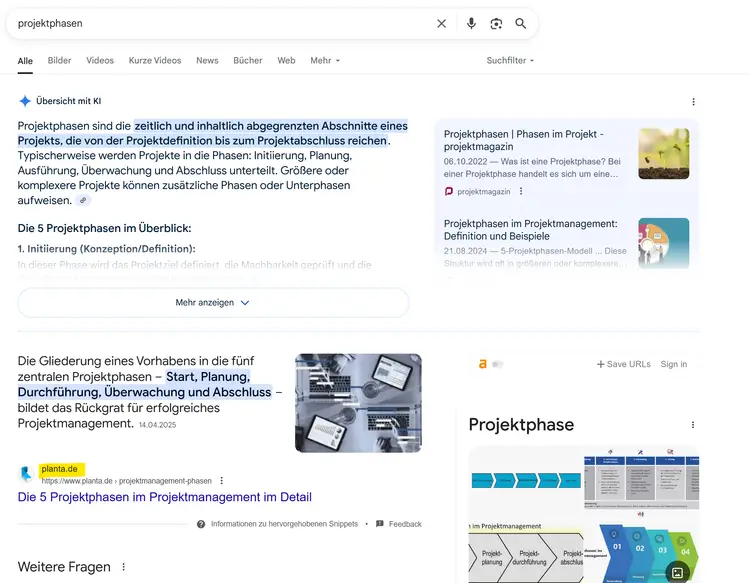750x583 pixels.
Task: Switch to the Bilder tab
Action: pos(59,61)
